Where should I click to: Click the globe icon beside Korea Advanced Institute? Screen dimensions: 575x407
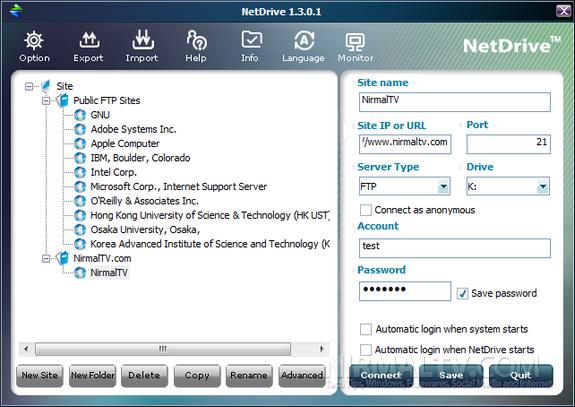coord(80,244)
